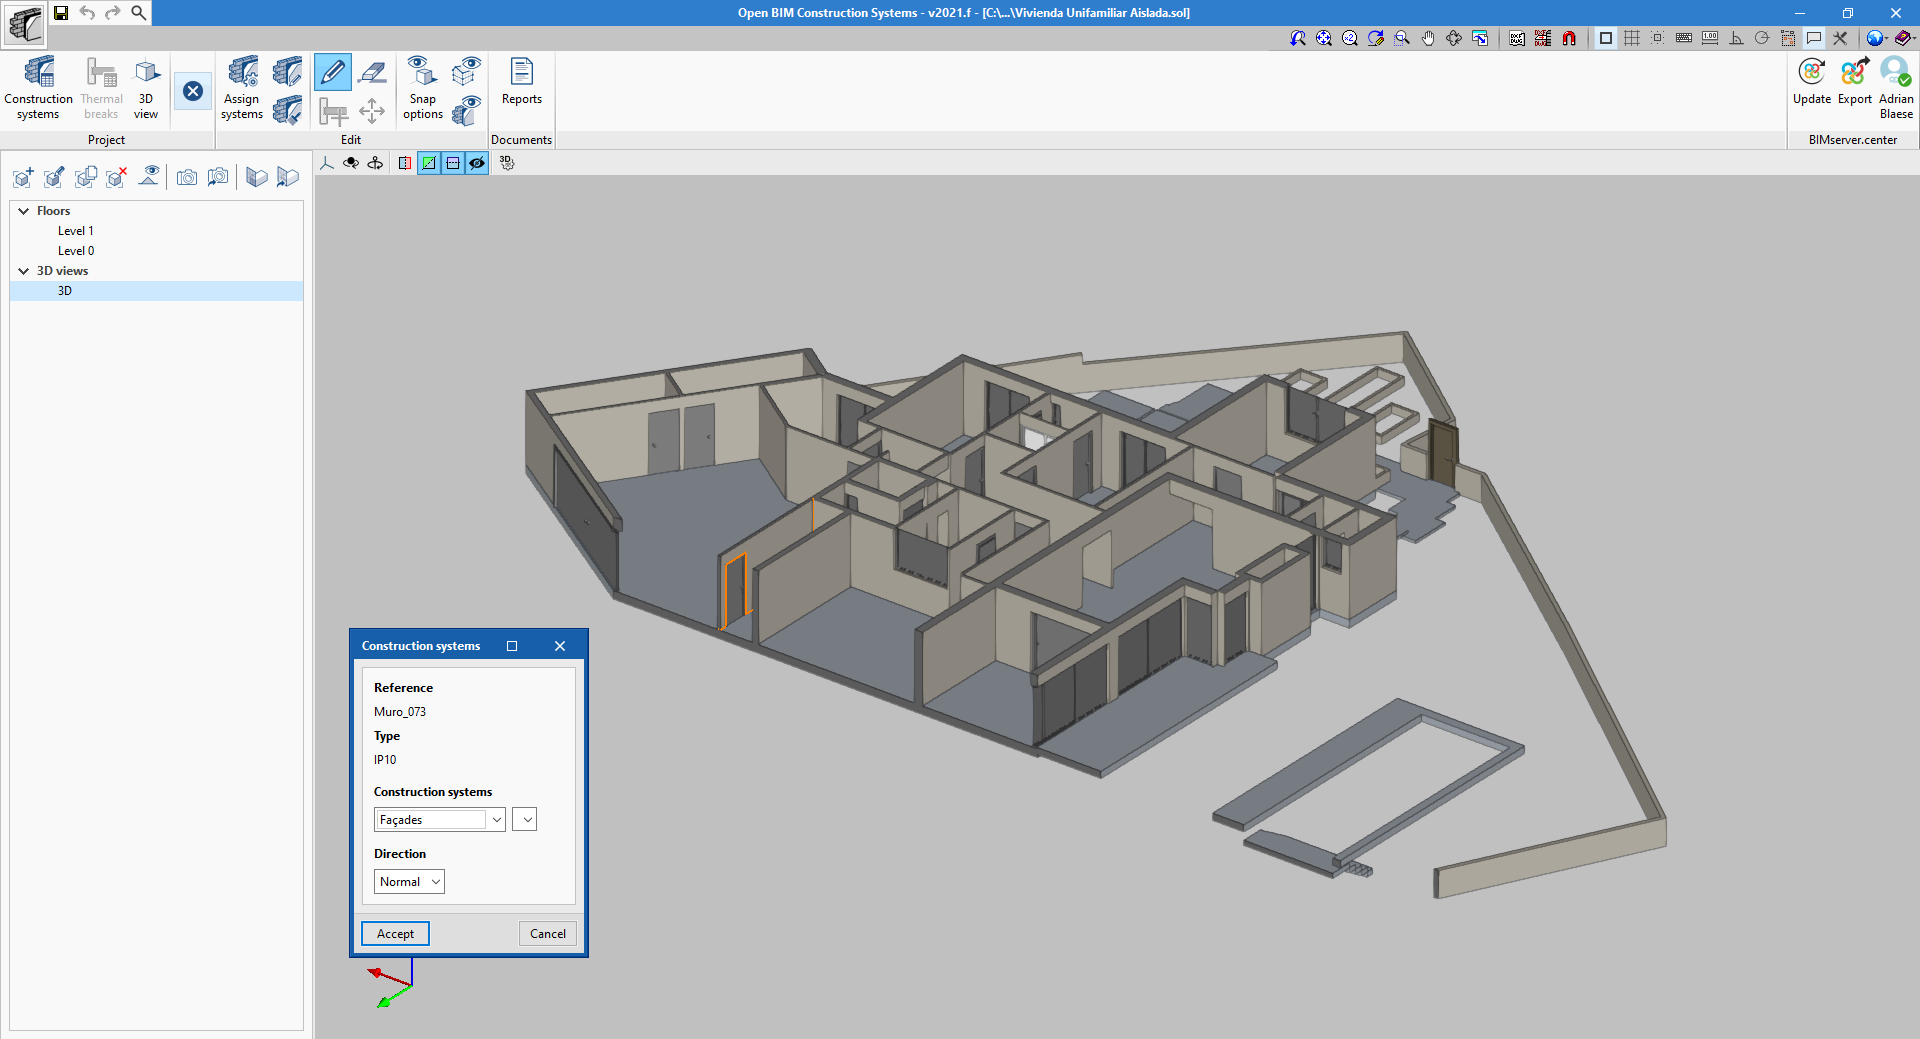Viewport: 1920px width, 1039px height.
Task: Open the help book dropdown
Action: click(x=1904, y=38)
